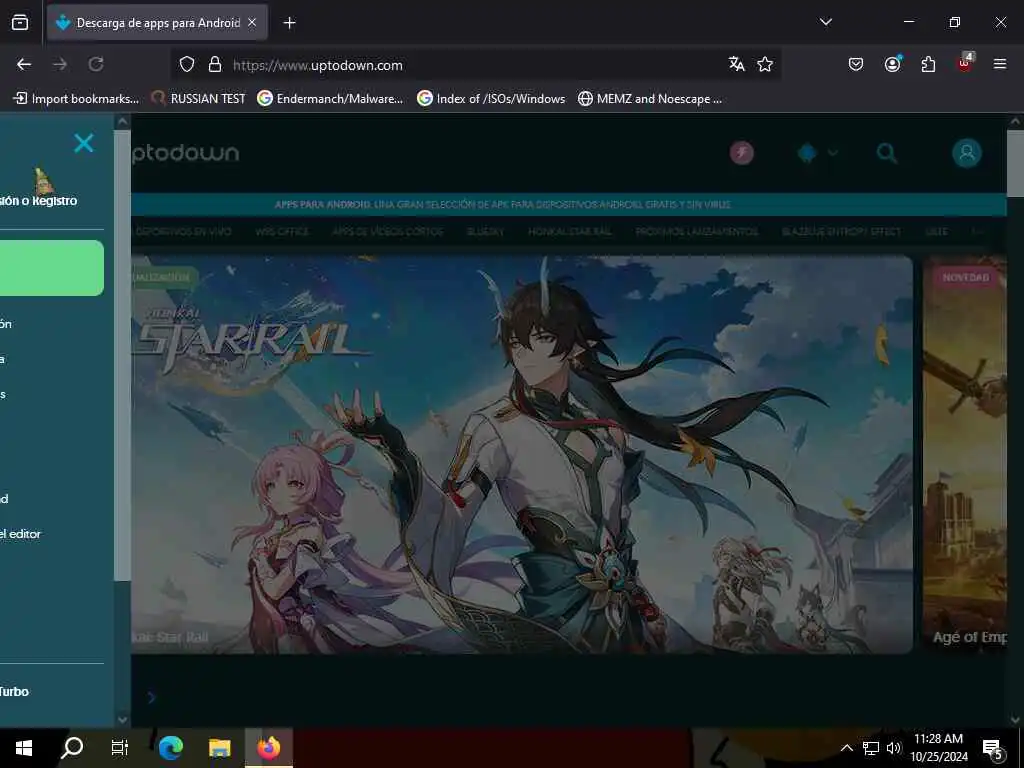The image size is (1024, 768).
Task: Open the network status tray icon
Action: (x=871, y=748)
